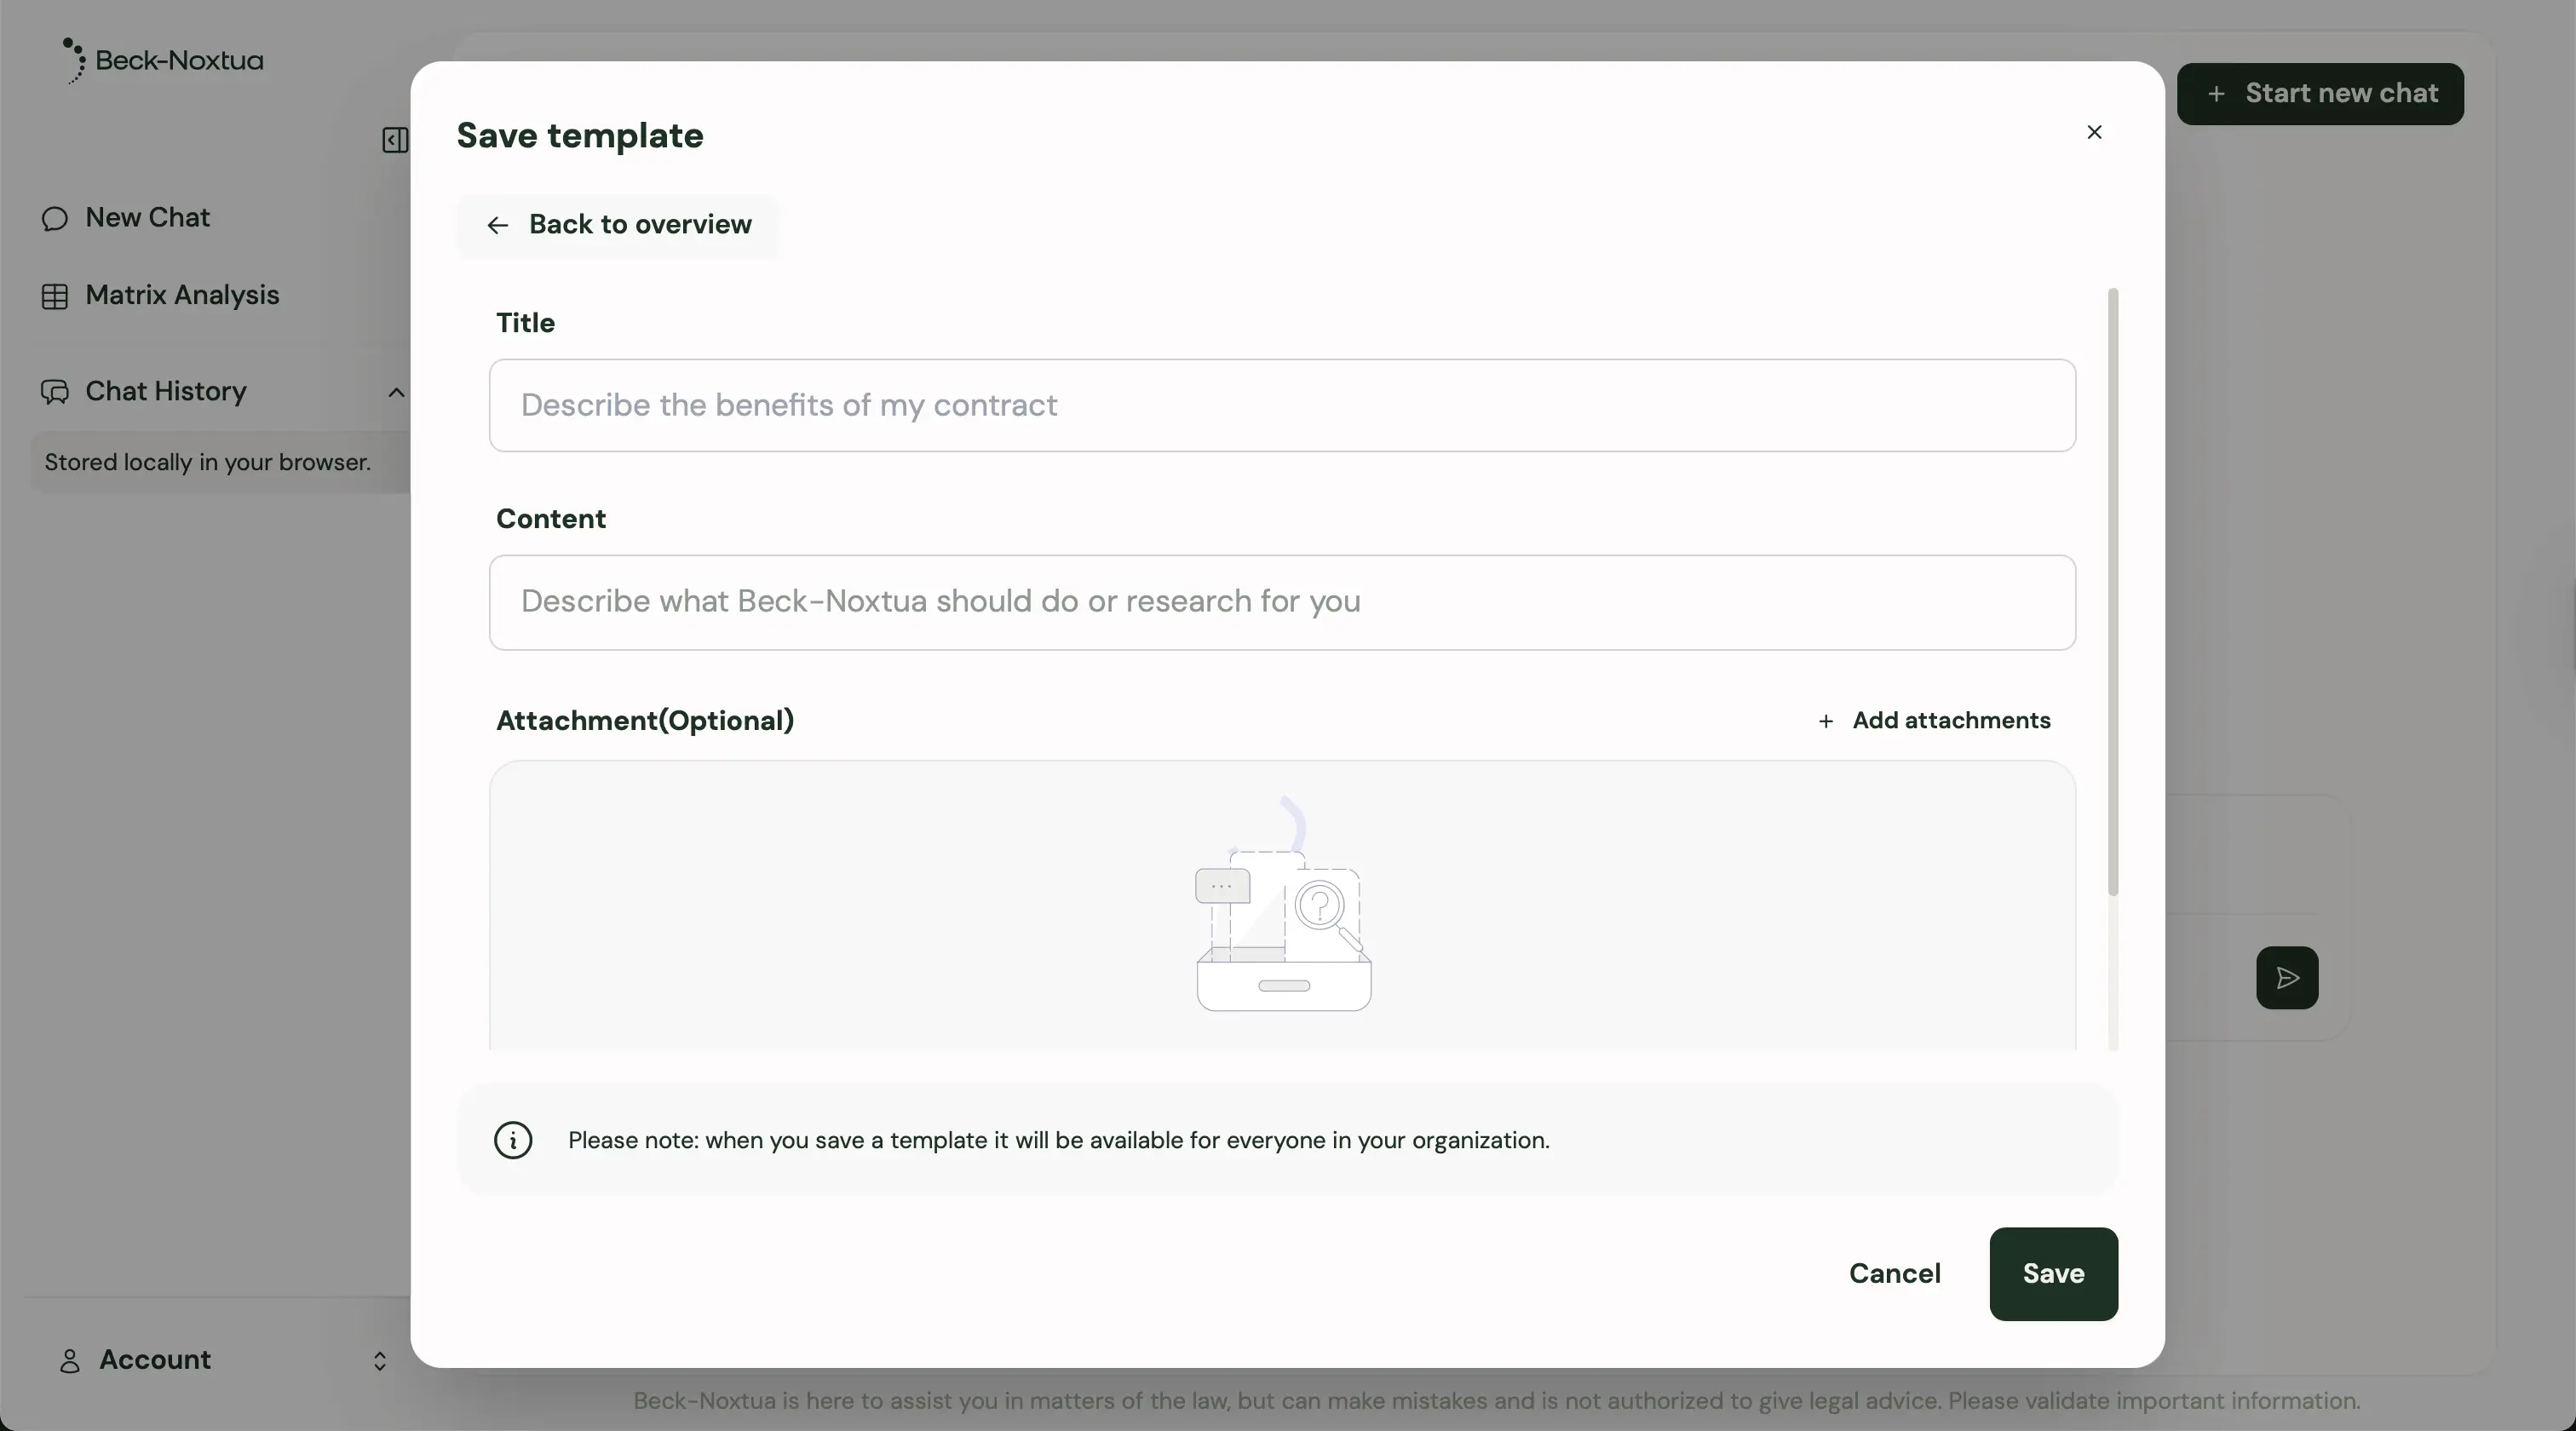
Task: Click the info icon beside the note
Action: click(513, 1140)
